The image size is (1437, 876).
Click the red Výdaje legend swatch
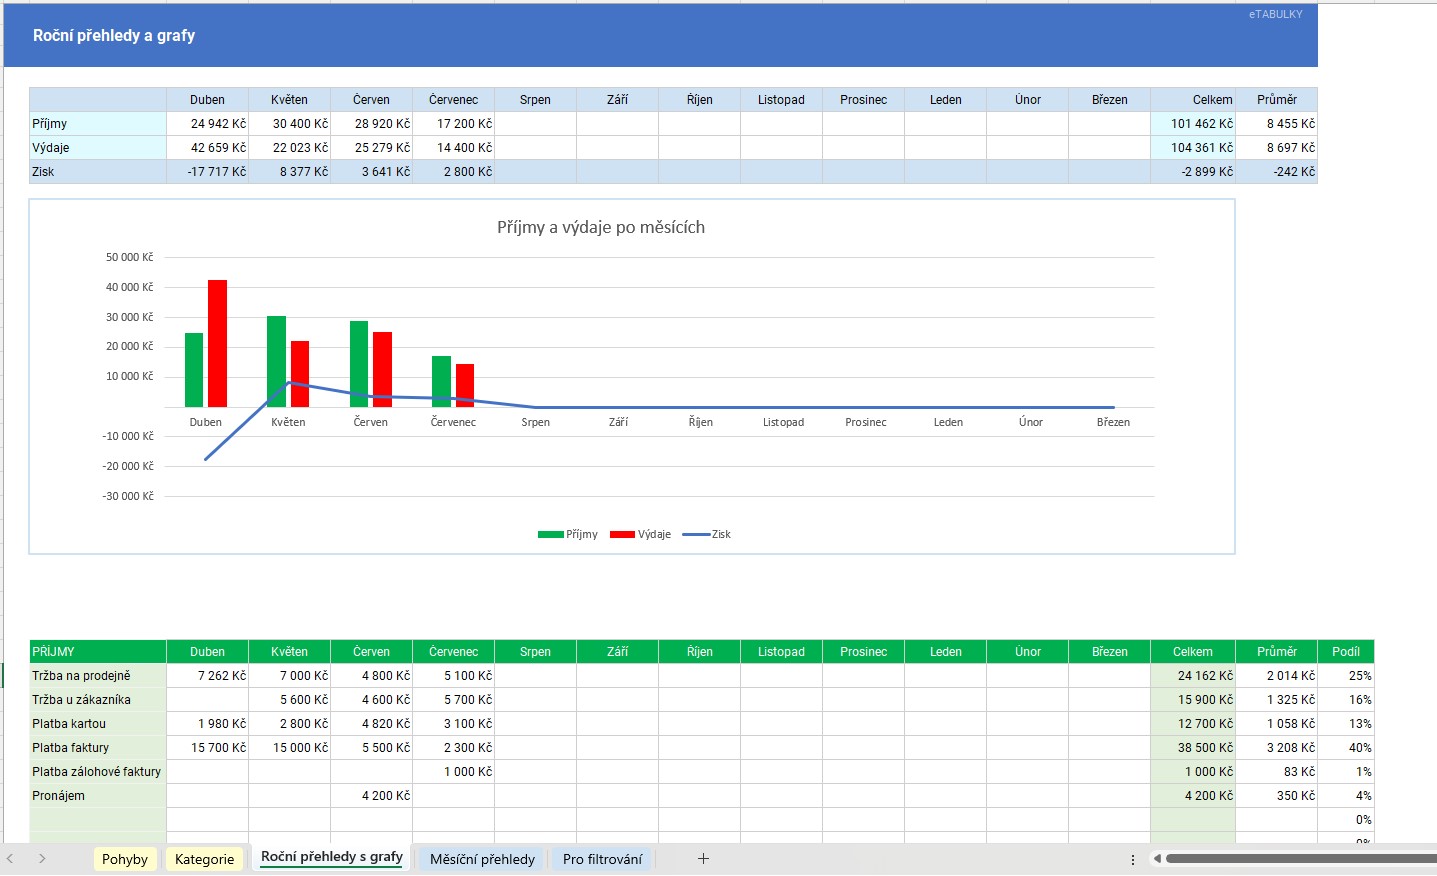[622, 535]
